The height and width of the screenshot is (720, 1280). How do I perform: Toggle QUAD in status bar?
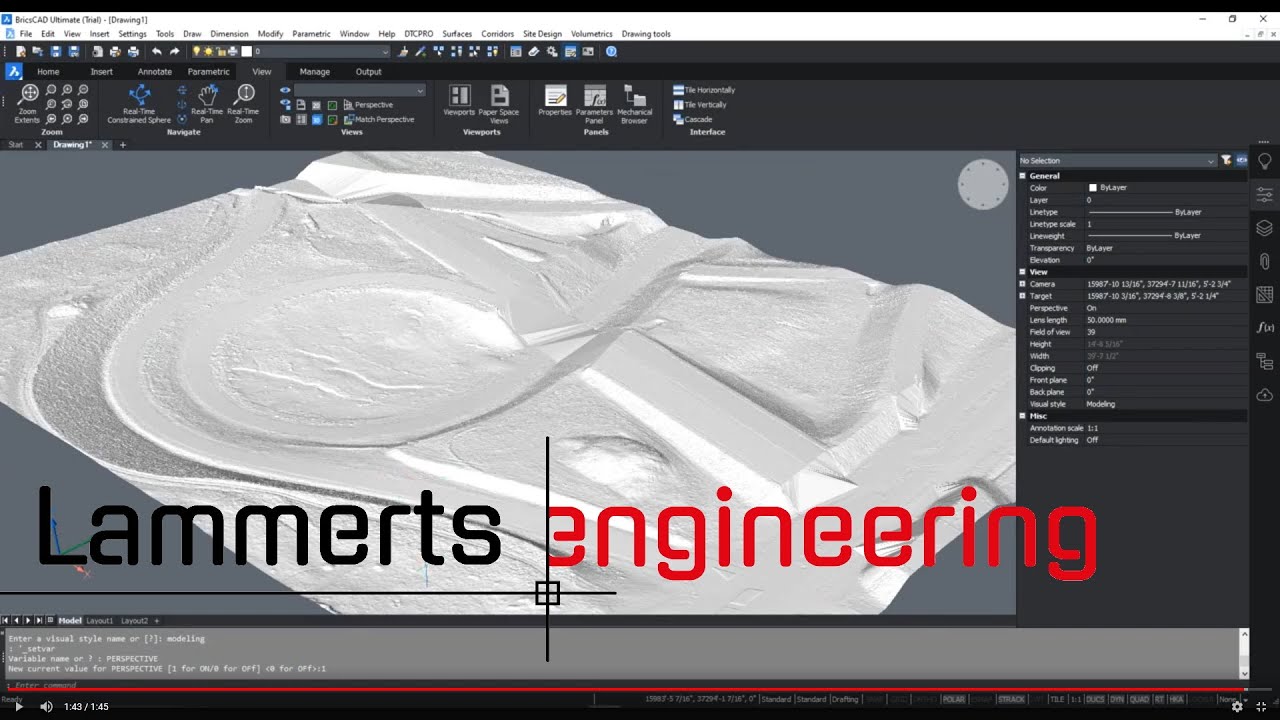point(1137,699)
